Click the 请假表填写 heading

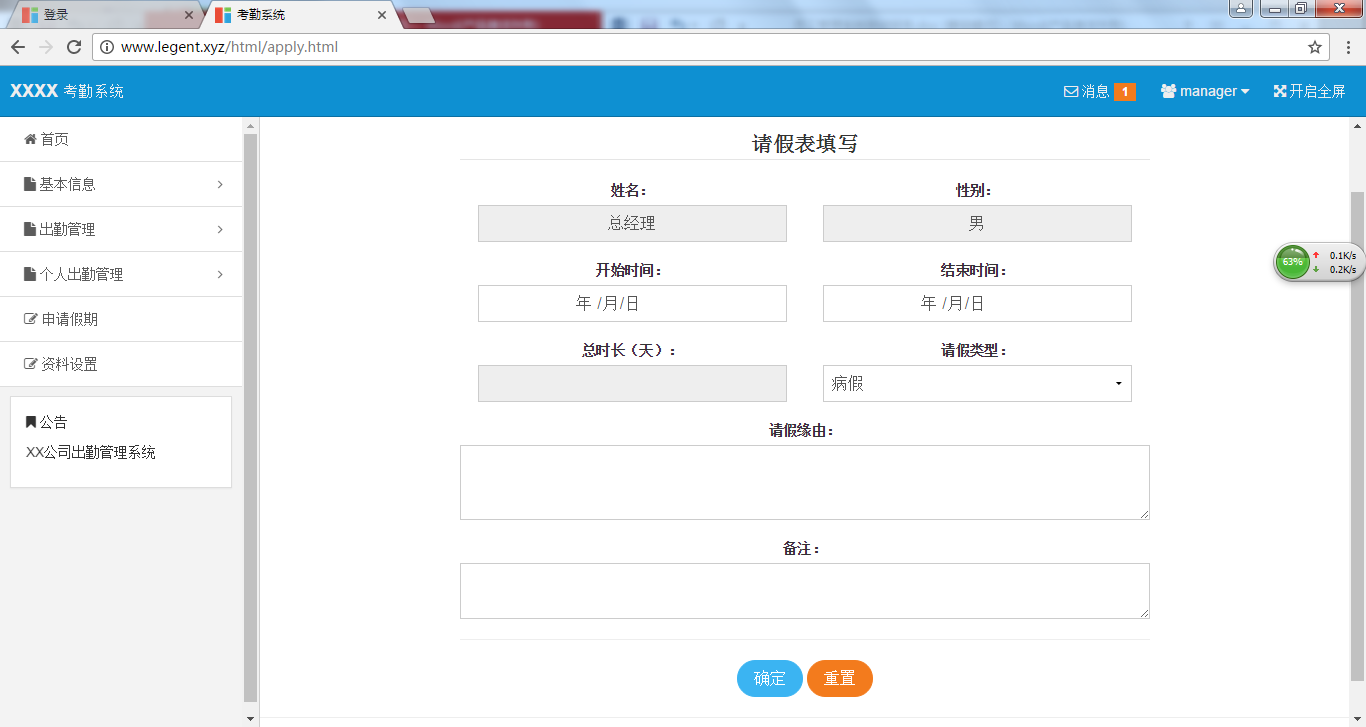pyautogui.click(x=805, y=144)
